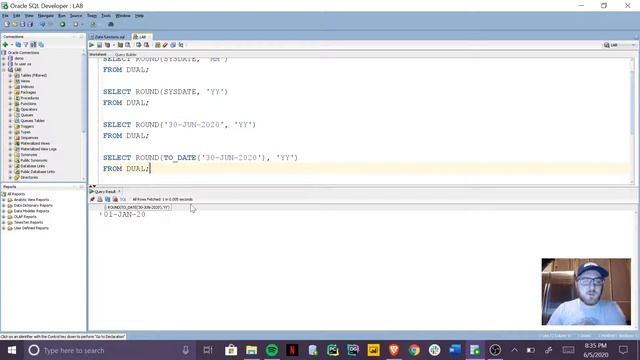This screenshot has height=360, width=640.
Task: Select the Materialized Views tree item
Action: [x=35, y=144]
